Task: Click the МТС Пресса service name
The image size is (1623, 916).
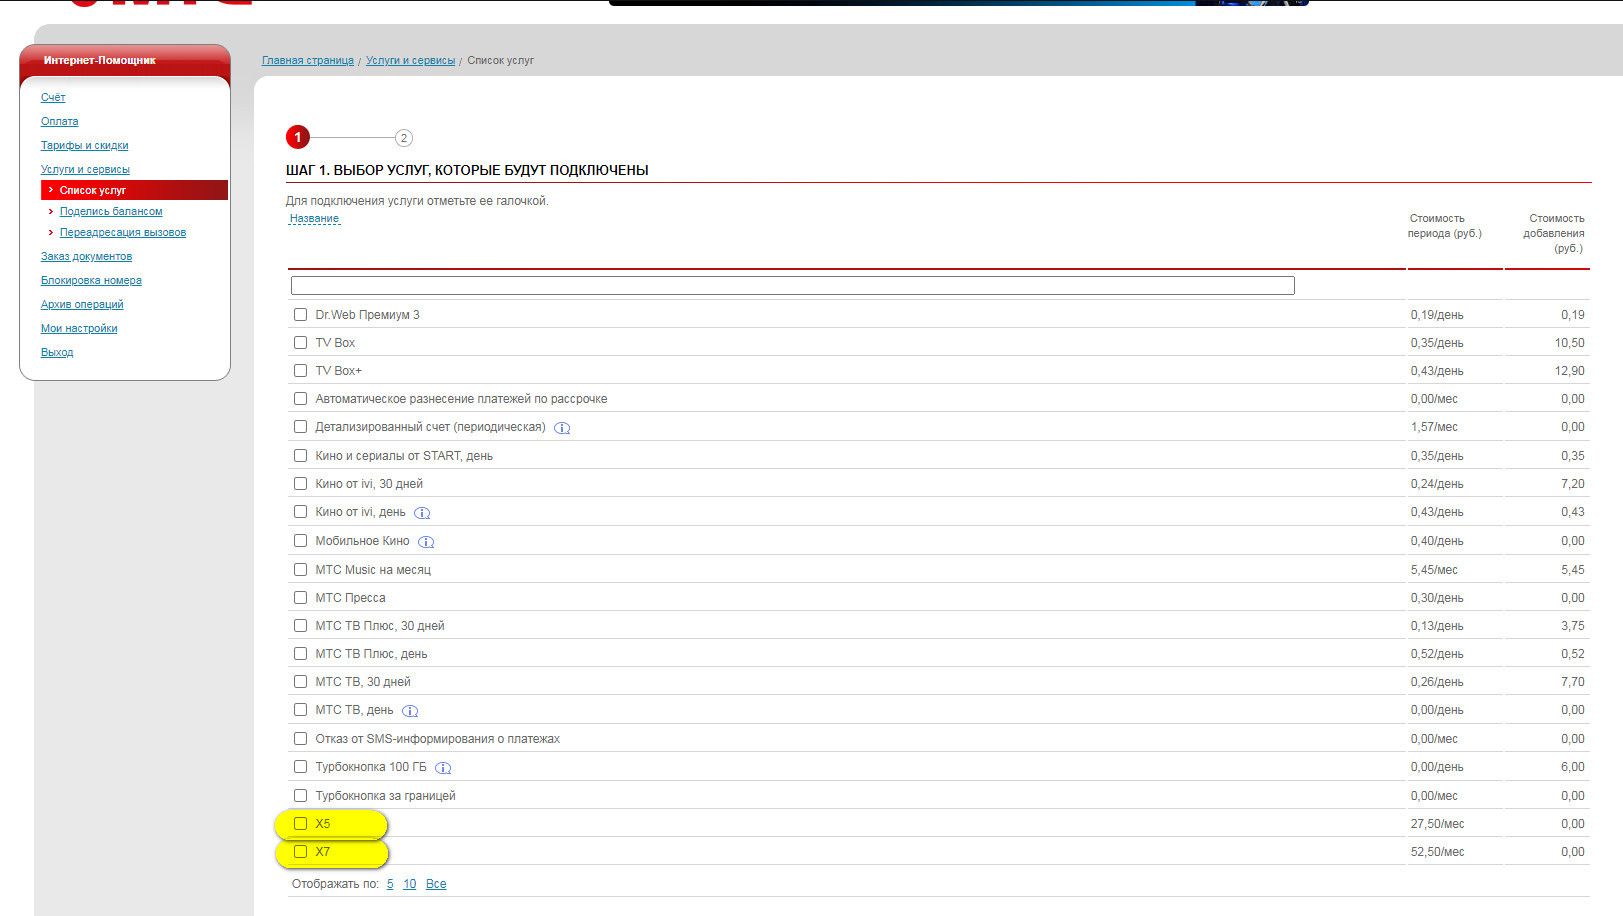Action: tap(350, 597)
